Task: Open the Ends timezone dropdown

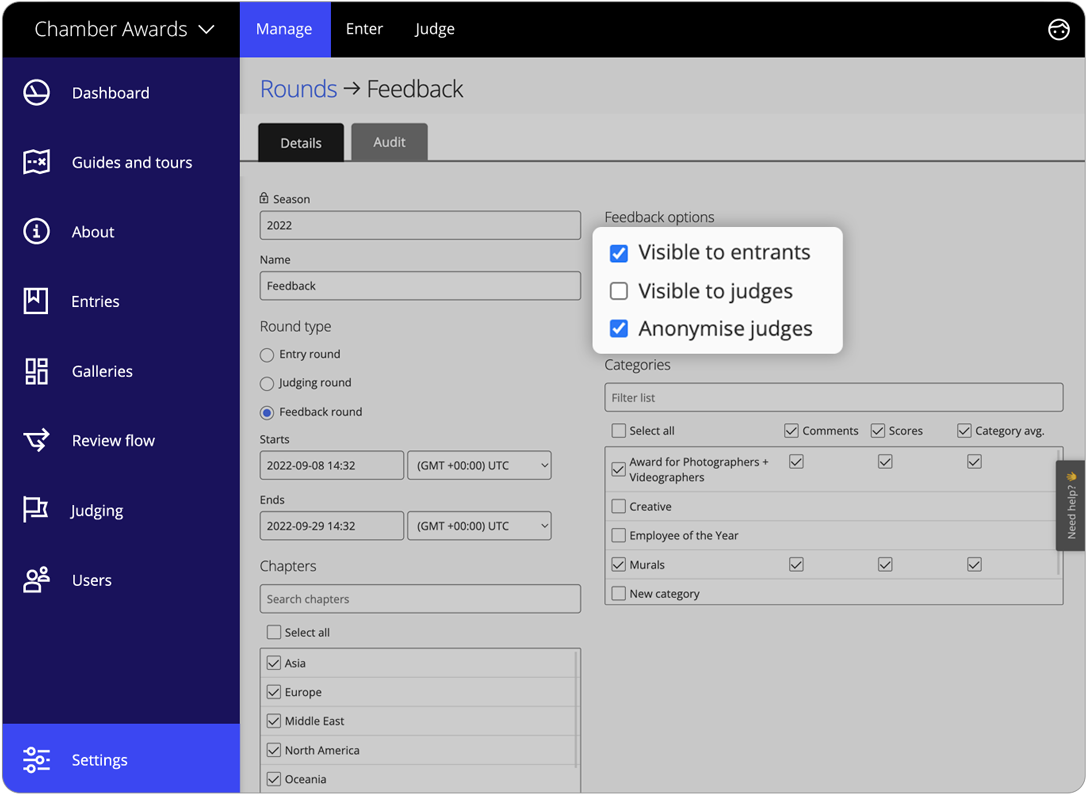Action: (x=479, y=526)
